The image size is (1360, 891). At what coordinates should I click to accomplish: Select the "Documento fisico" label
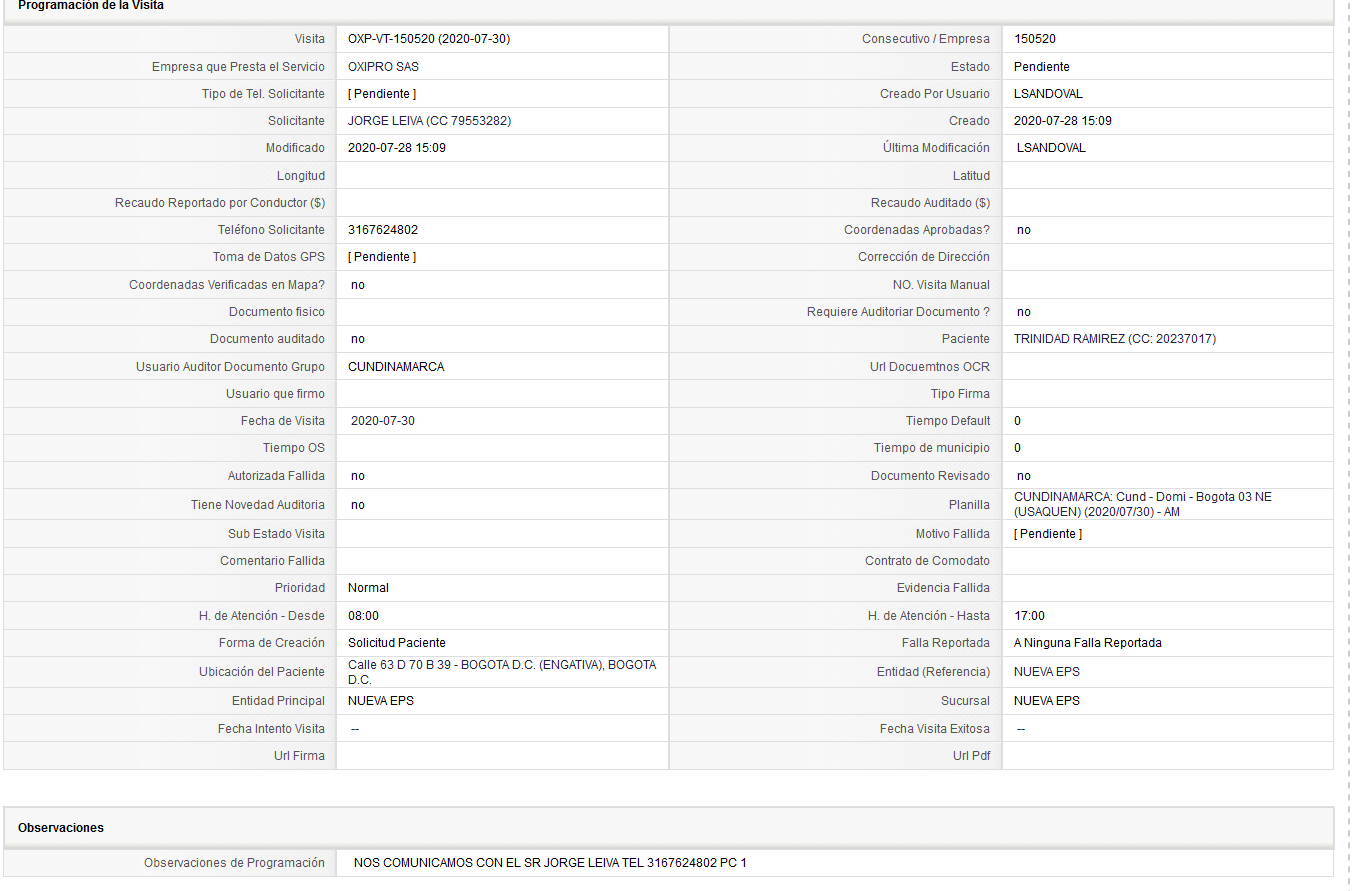coord(277,312)
